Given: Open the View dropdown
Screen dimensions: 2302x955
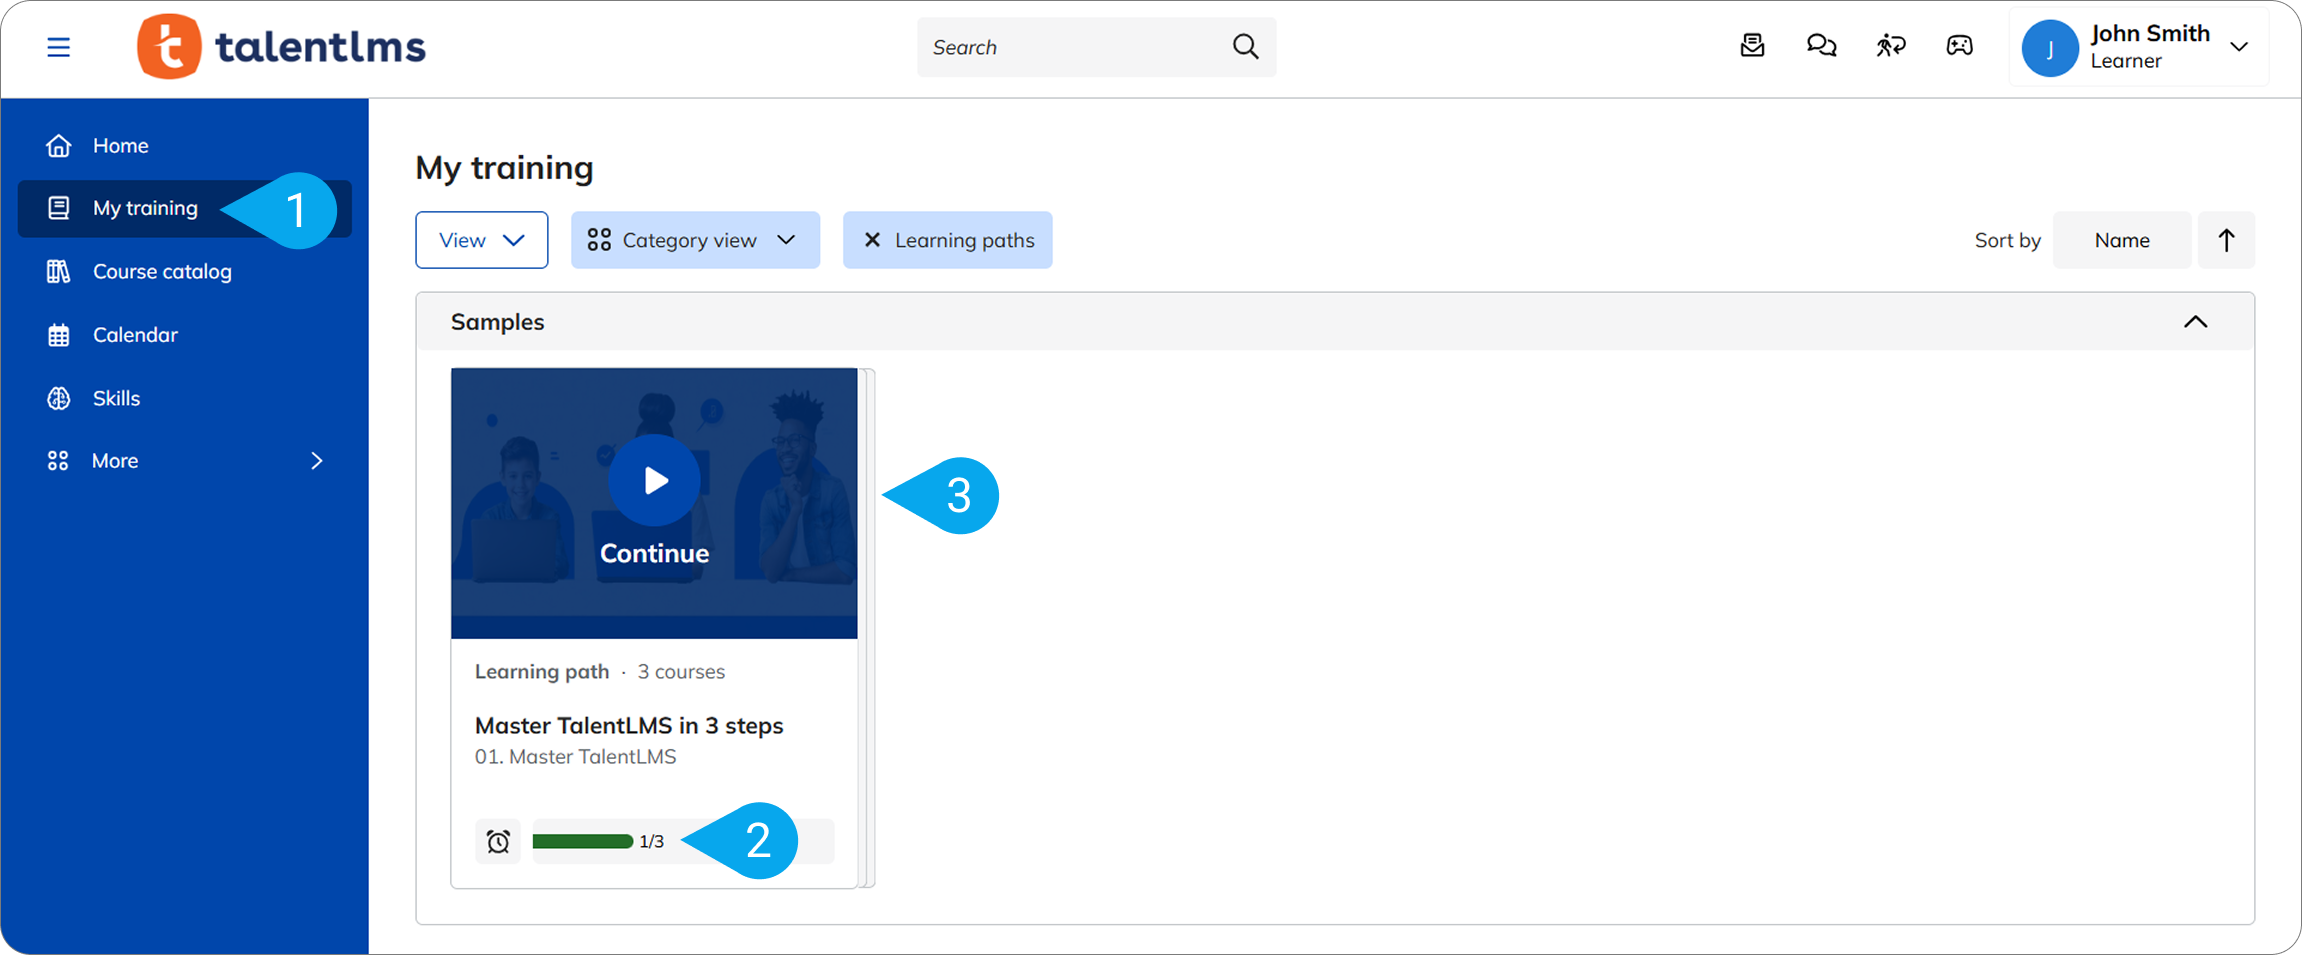Looking at the screenshot, I should pos(481,240).
